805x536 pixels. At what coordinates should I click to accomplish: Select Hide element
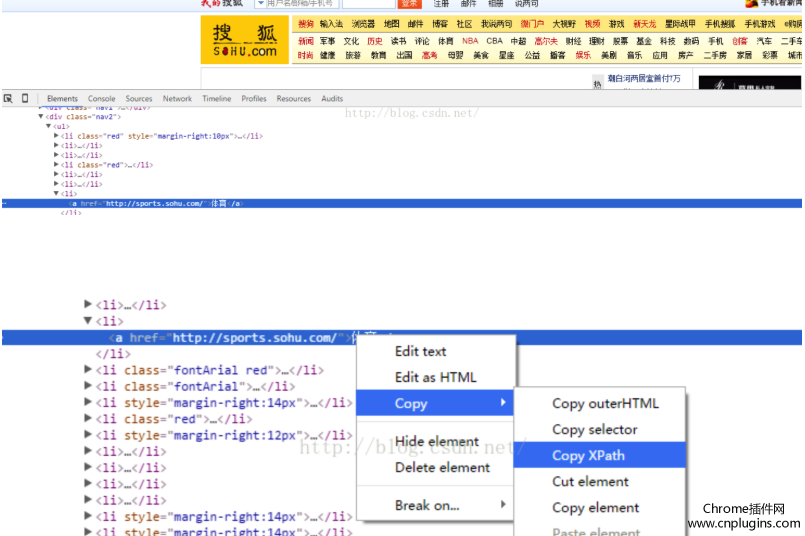click(437, 442)
